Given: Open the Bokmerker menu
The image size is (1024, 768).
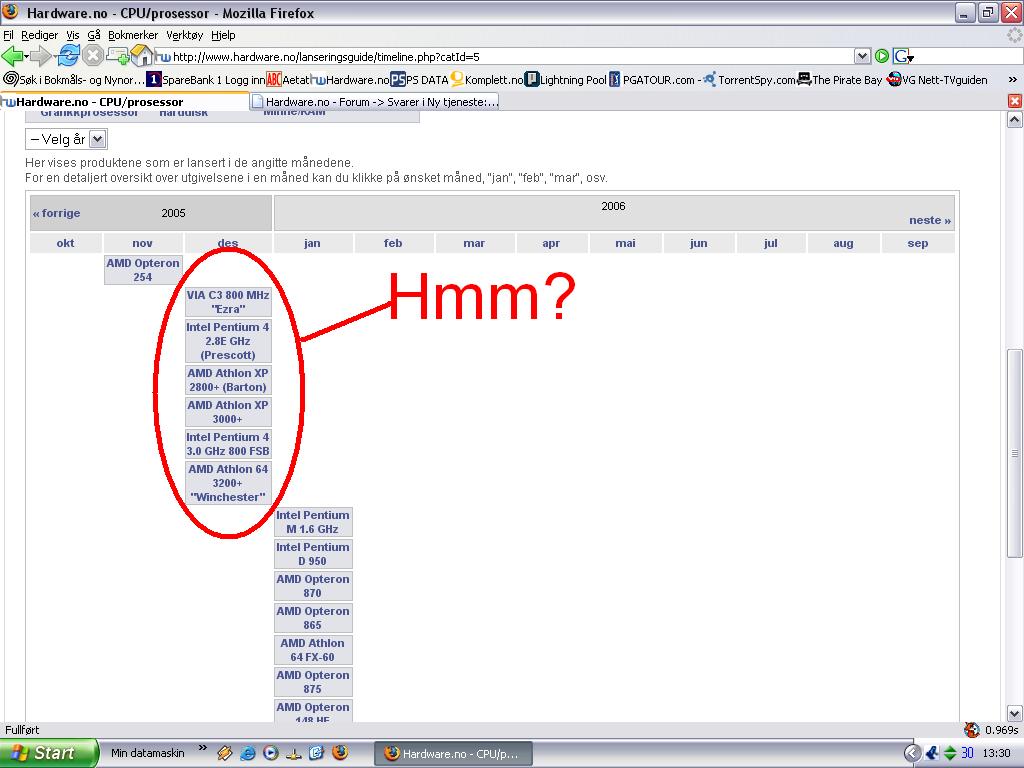Looking at the screenshot, I should 133,35.
